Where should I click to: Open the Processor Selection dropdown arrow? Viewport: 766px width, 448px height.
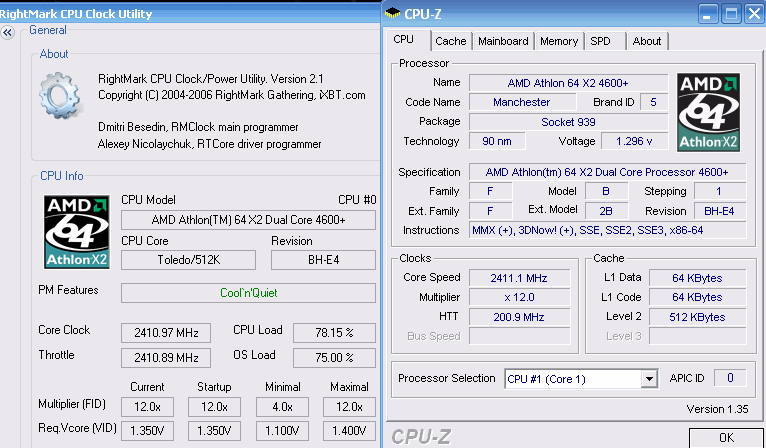649,379
